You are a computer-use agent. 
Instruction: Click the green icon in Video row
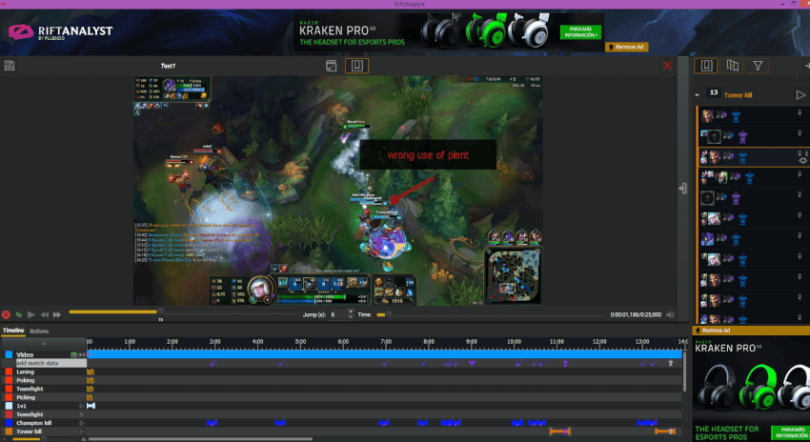point(74,355)
